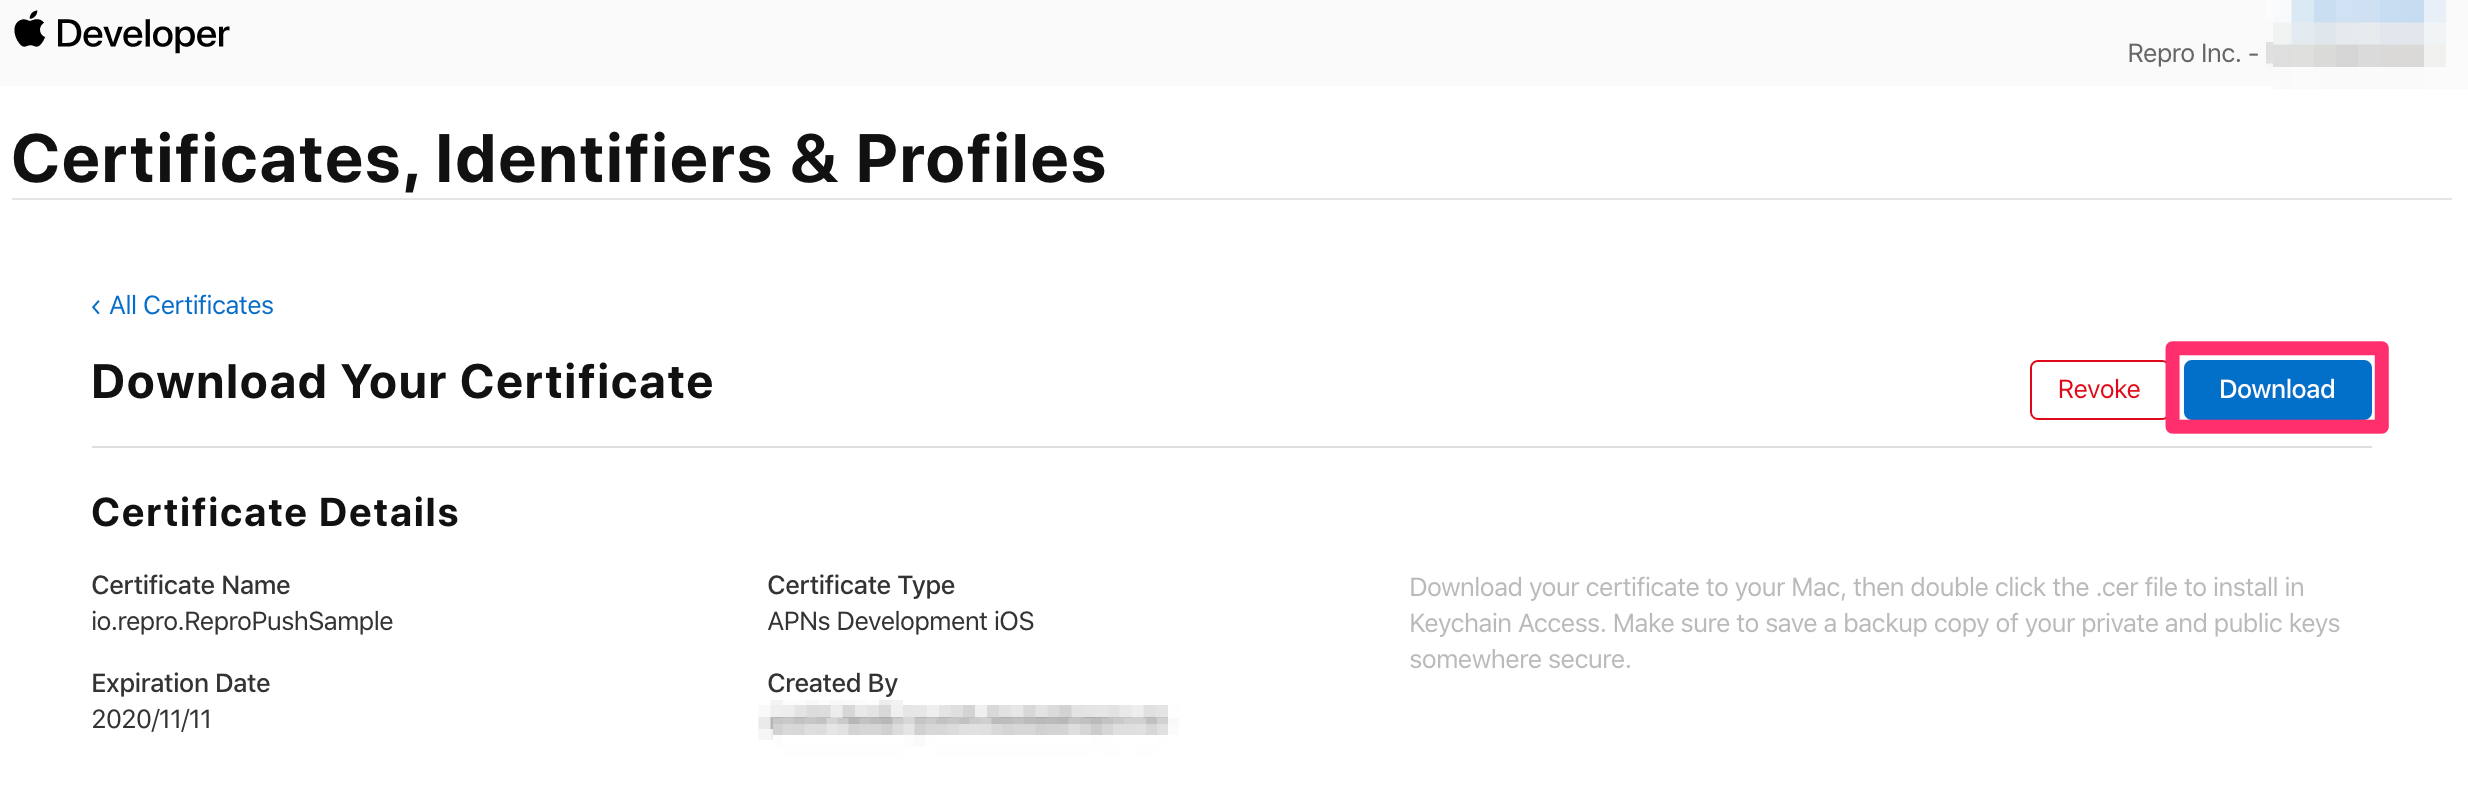The height and width of the screenshot is (802, 2468).
Task: Click the blurred Created By value
Action: pyautogui.click(x=967, y=720)
